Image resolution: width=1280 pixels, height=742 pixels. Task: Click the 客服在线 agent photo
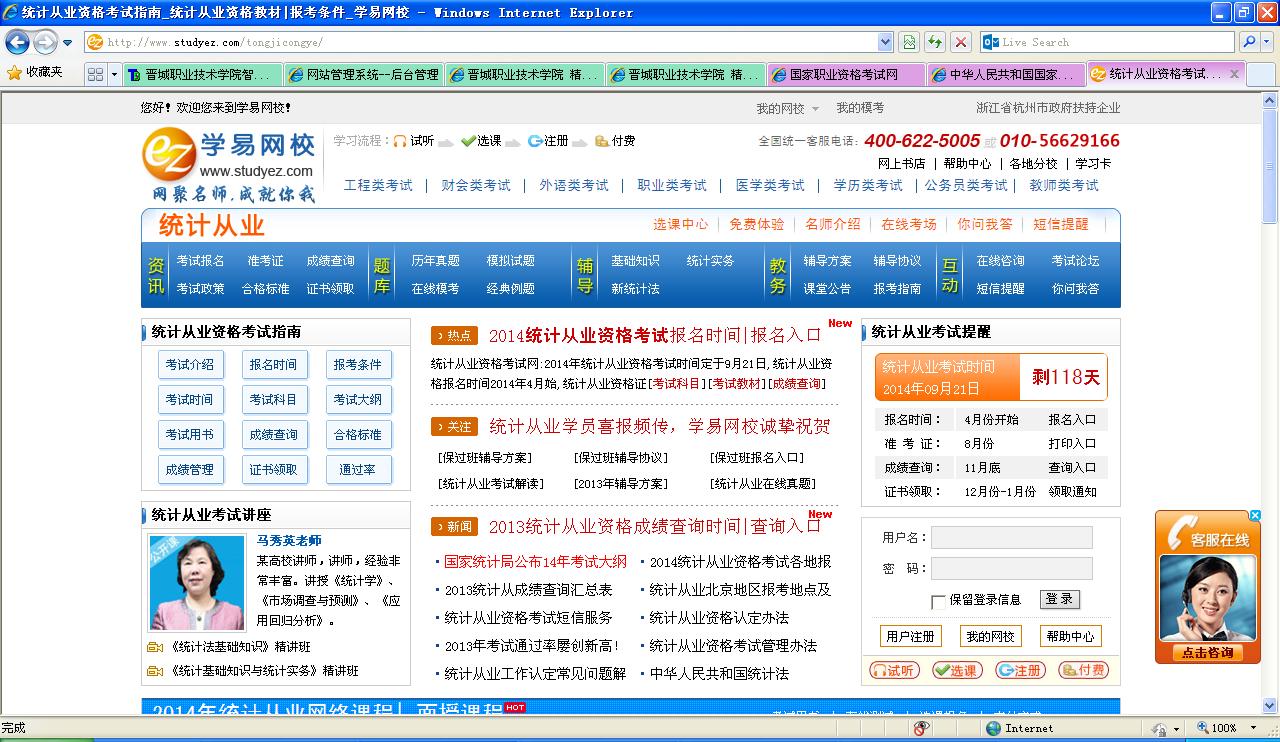pos(1207,598)
